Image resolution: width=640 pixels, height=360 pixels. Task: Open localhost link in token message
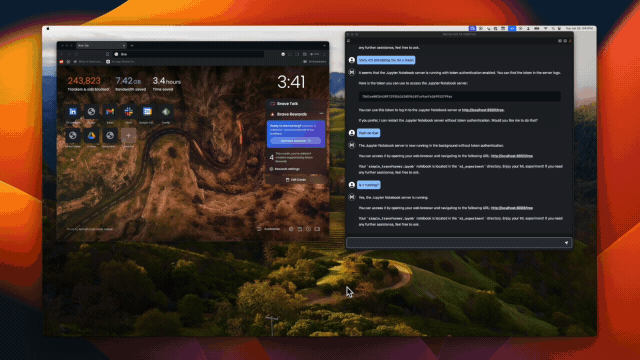click(x=483, y=110)
